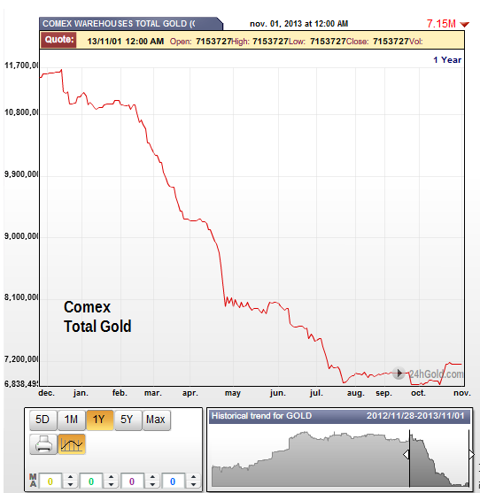Print the gold chart with printer icon

point(43,444)
